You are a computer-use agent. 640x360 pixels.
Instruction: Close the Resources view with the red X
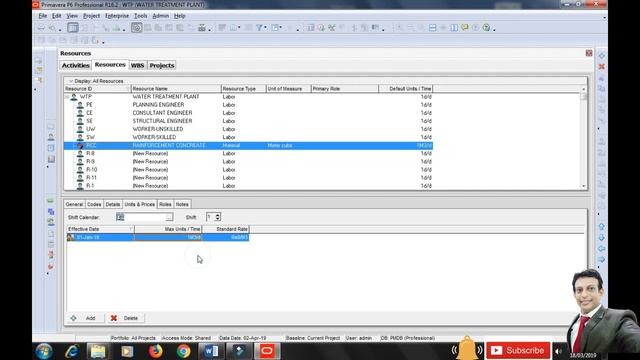pyautogui.click(x=589, y=53)
